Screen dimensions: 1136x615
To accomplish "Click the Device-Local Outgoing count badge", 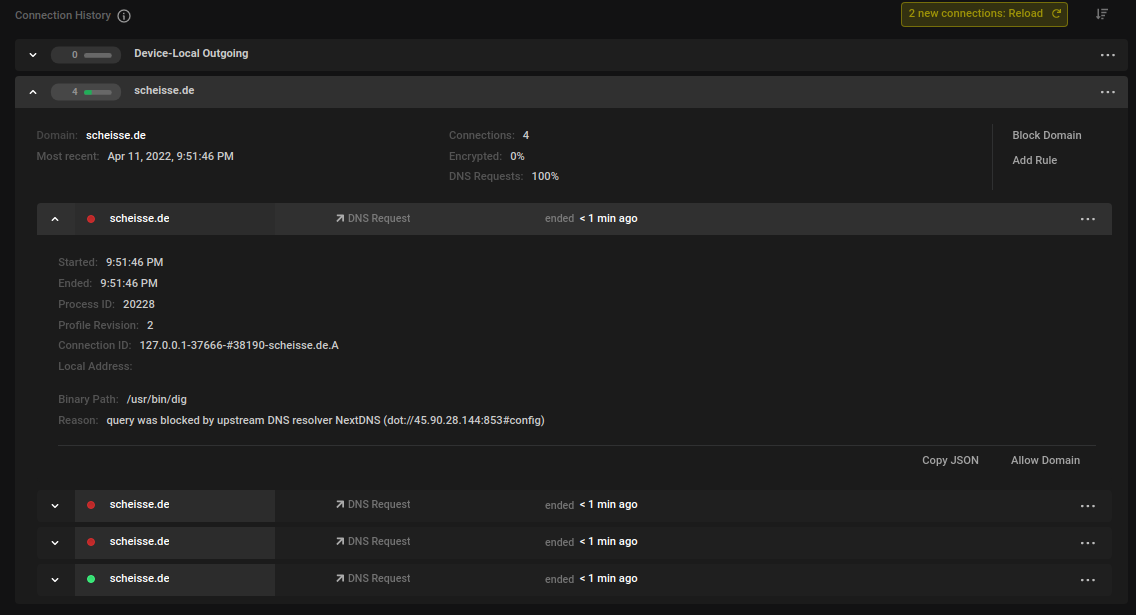I will click(x=85, y=54).
